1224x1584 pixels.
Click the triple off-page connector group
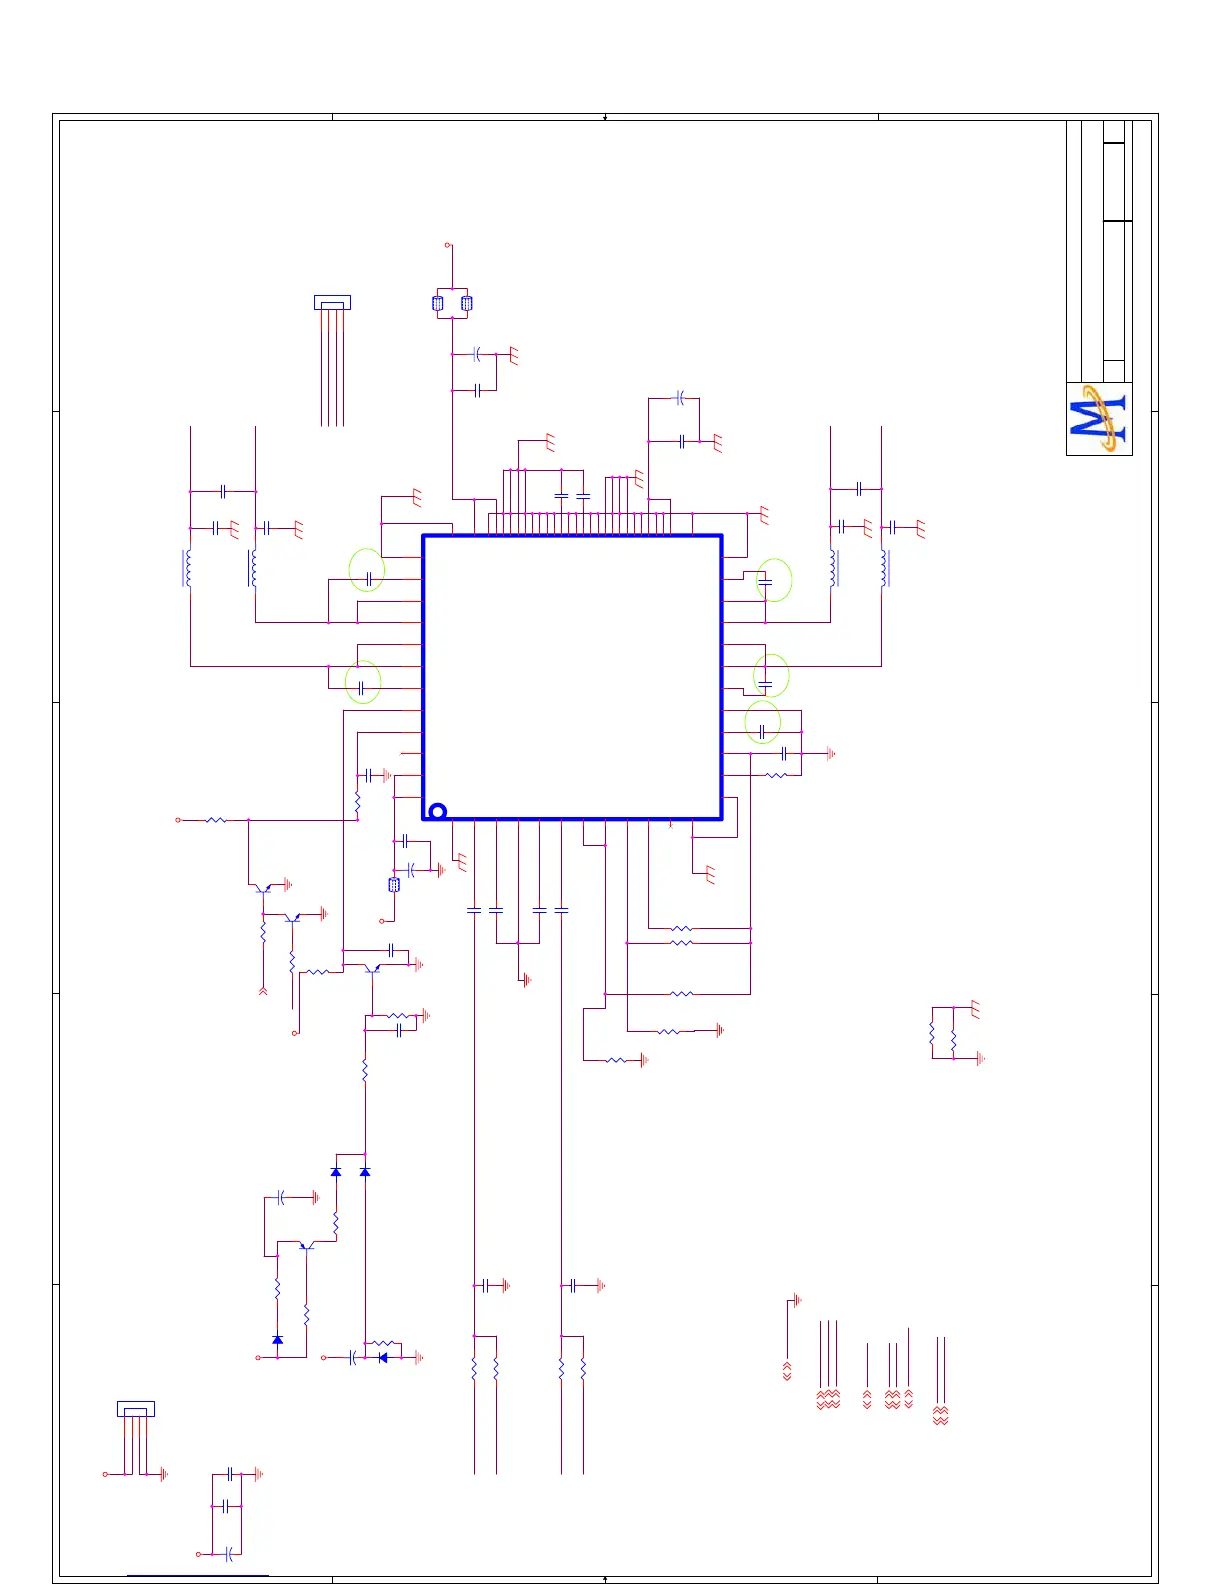[x=828, y=1399]
